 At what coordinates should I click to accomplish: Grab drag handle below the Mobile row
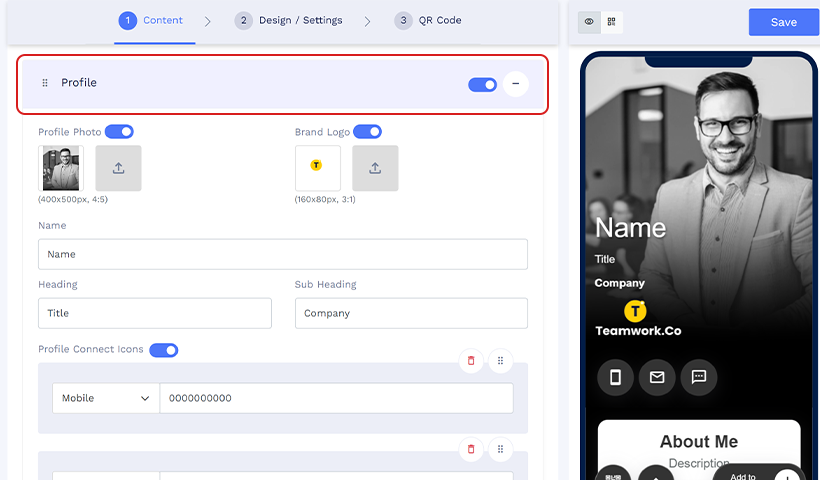[500, 449]
